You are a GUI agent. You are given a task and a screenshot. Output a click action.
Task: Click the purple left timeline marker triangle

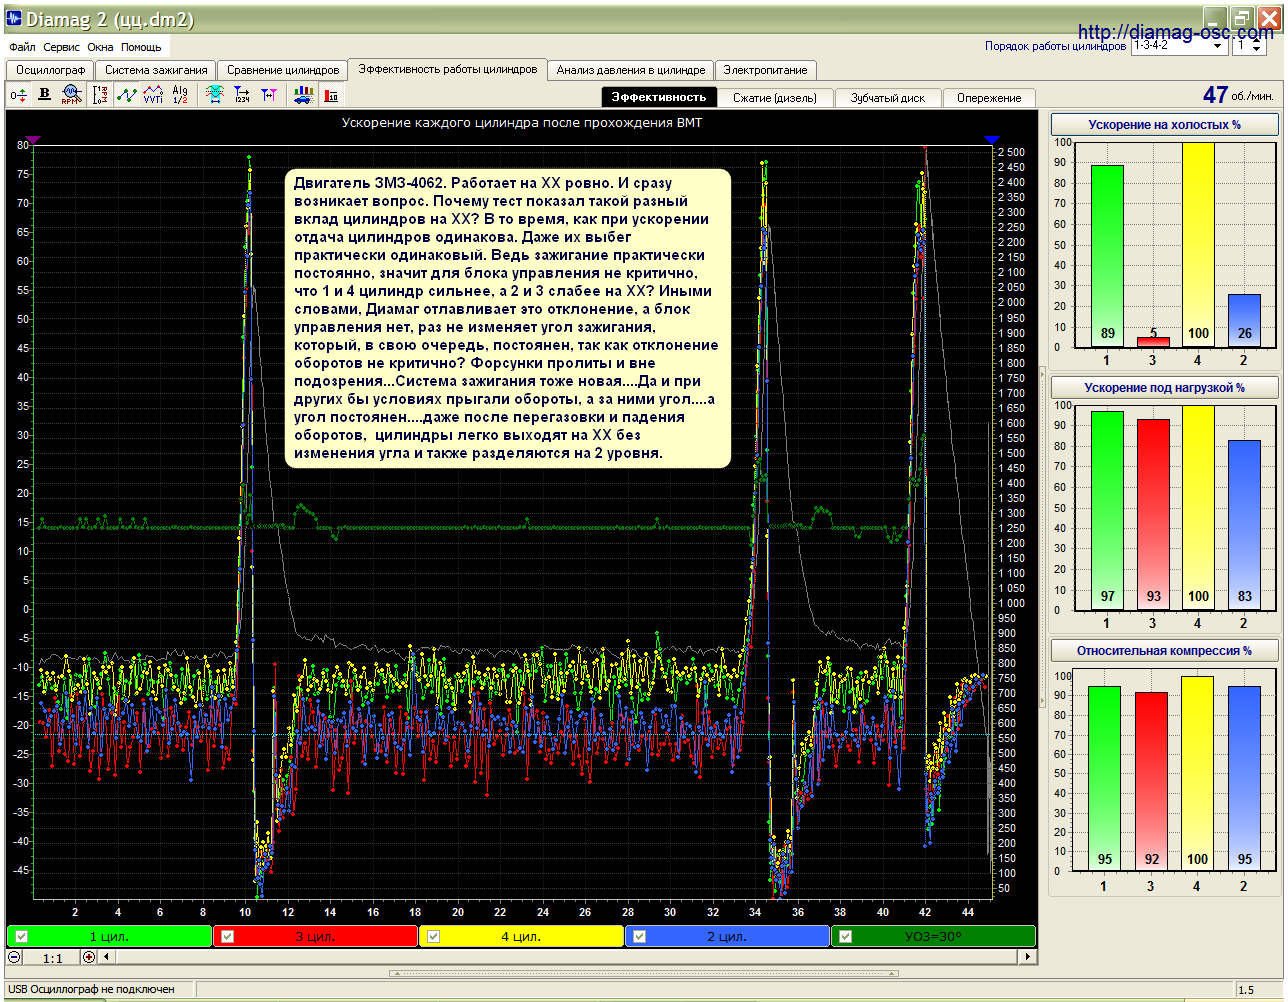(x=33, y=140)
